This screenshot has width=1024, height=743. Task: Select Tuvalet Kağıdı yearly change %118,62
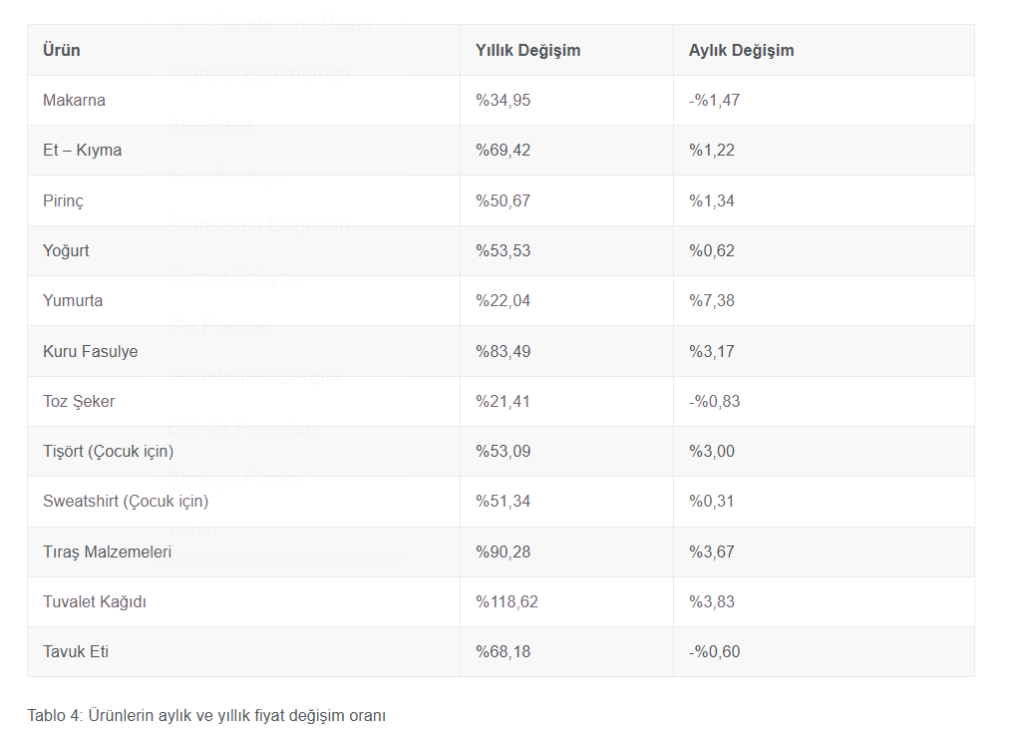pyautogui.click(x=507, y=602)
